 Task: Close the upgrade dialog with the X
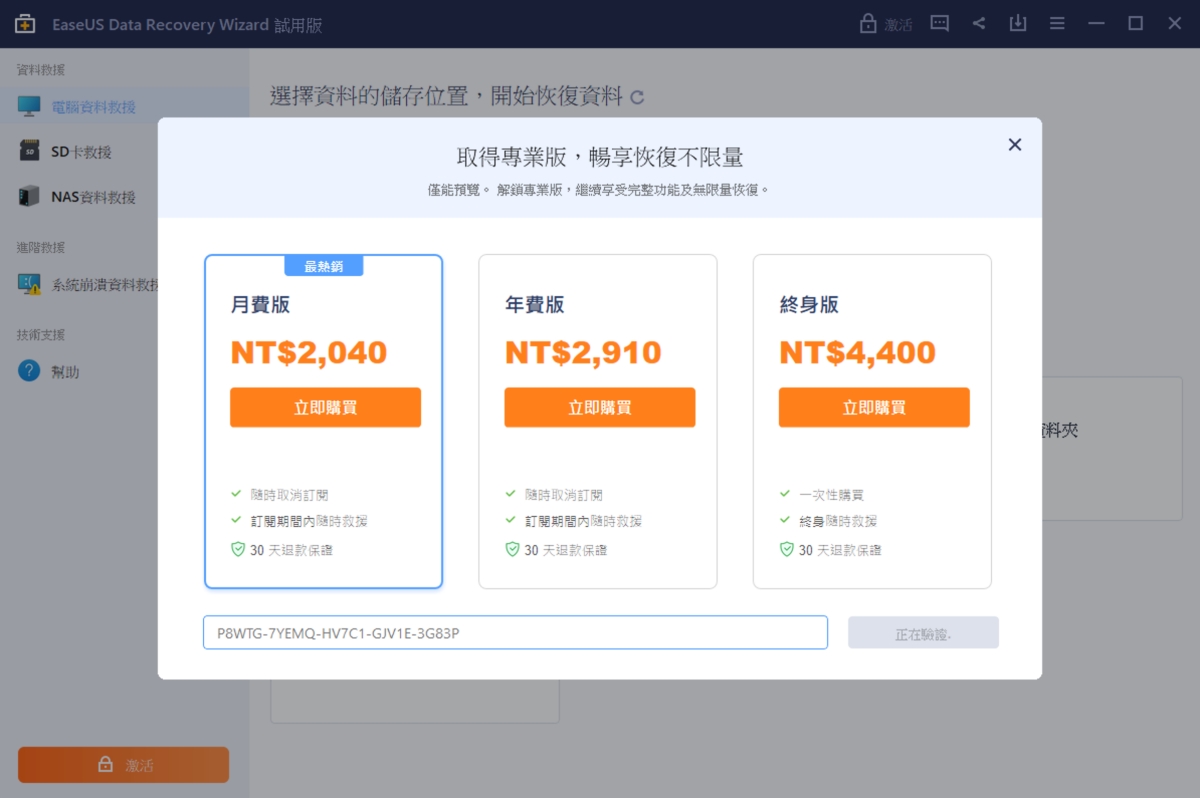click(x=1014, y=145)
